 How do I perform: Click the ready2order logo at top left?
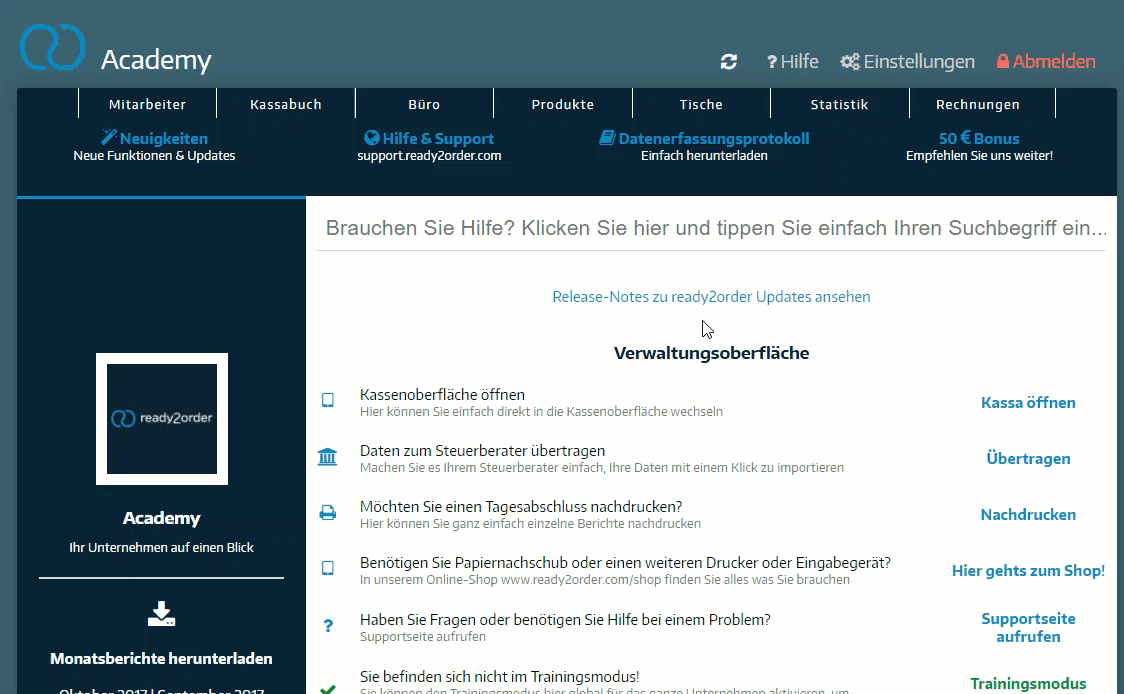pyautogui.click(x=52, y=47)
